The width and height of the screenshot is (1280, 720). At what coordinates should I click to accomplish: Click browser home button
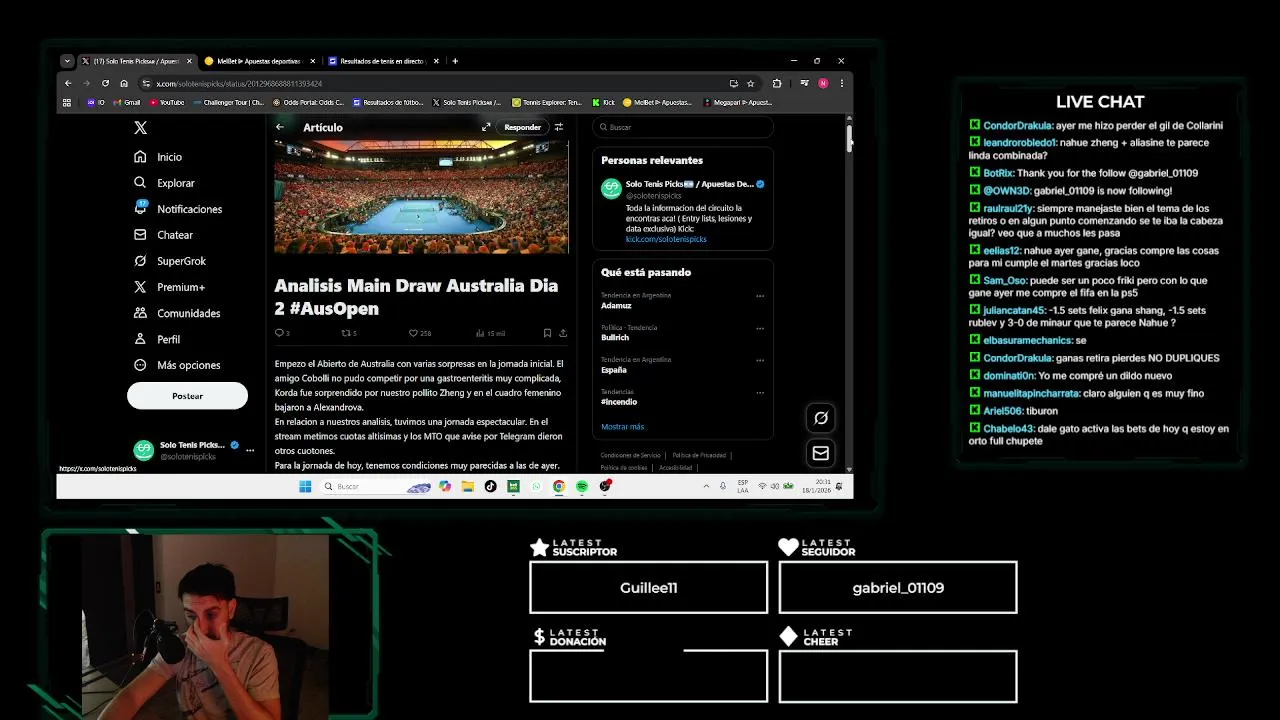tap(124, 83)
